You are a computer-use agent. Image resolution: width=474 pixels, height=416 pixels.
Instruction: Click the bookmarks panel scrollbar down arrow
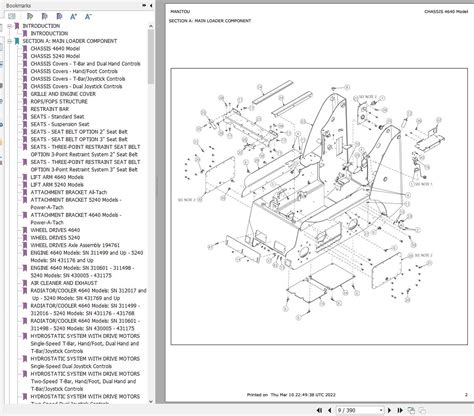tap(151, 401)
